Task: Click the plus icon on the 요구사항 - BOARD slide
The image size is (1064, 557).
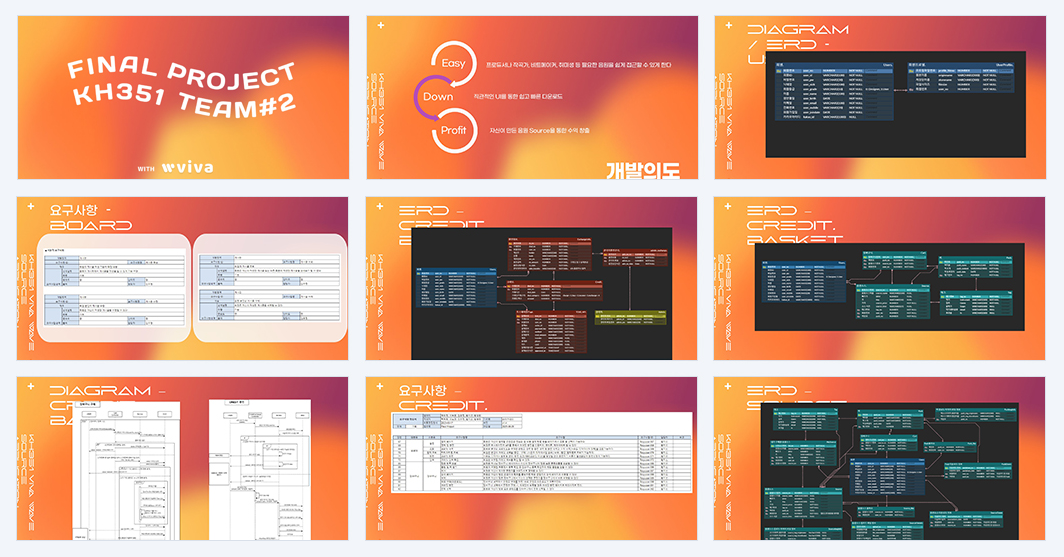Action: tap(31, 206)
